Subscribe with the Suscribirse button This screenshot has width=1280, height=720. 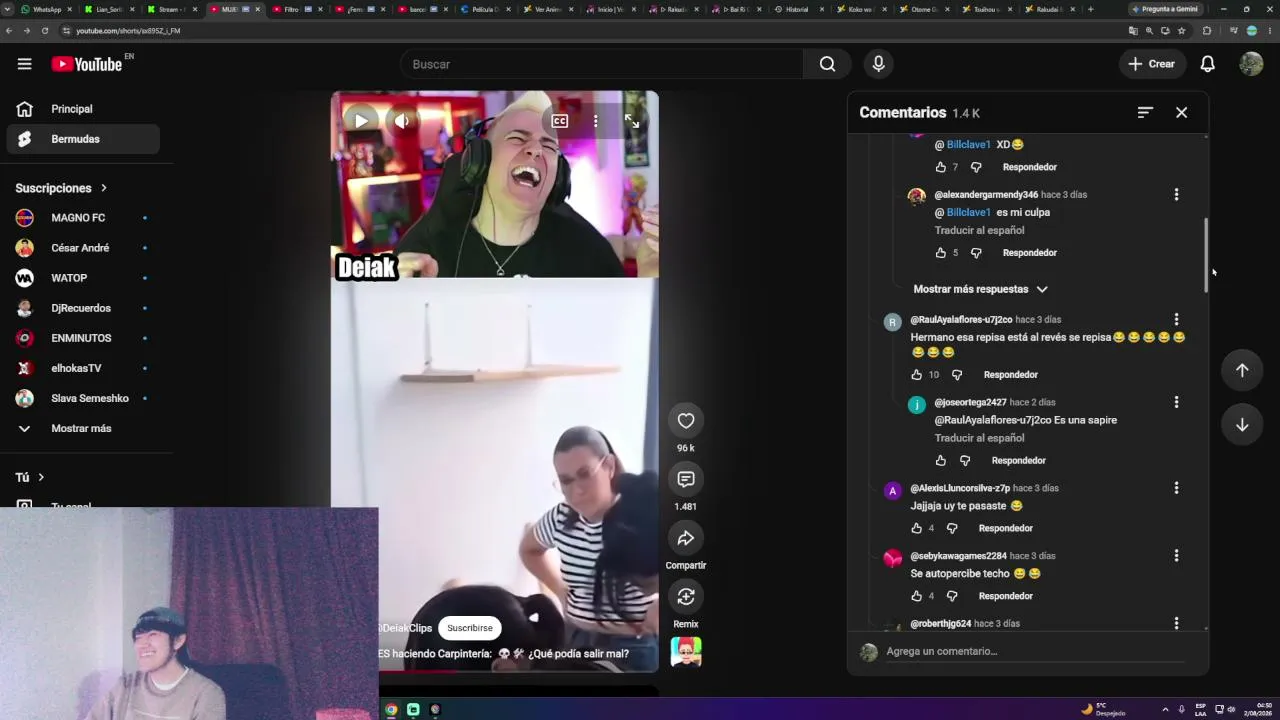point(470,628)
